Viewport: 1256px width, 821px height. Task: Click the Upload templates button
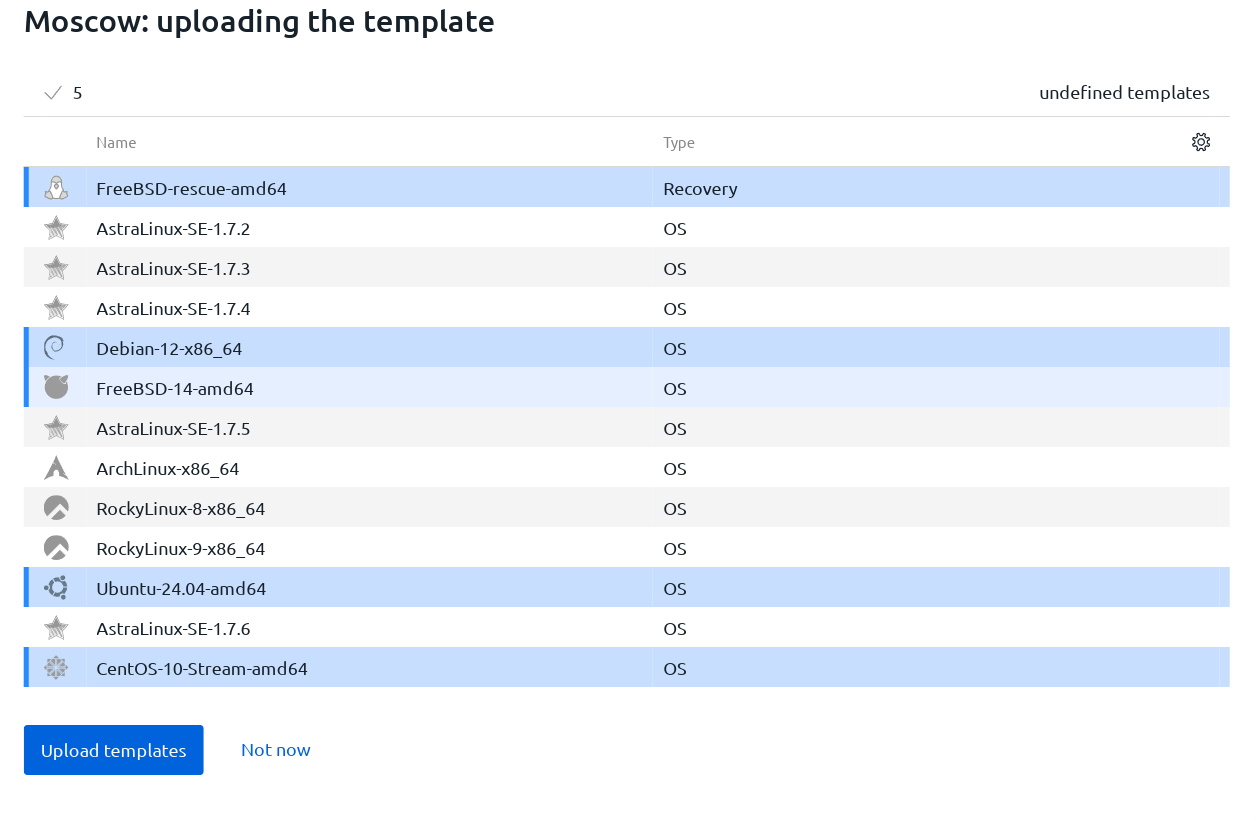pos(113,750)
